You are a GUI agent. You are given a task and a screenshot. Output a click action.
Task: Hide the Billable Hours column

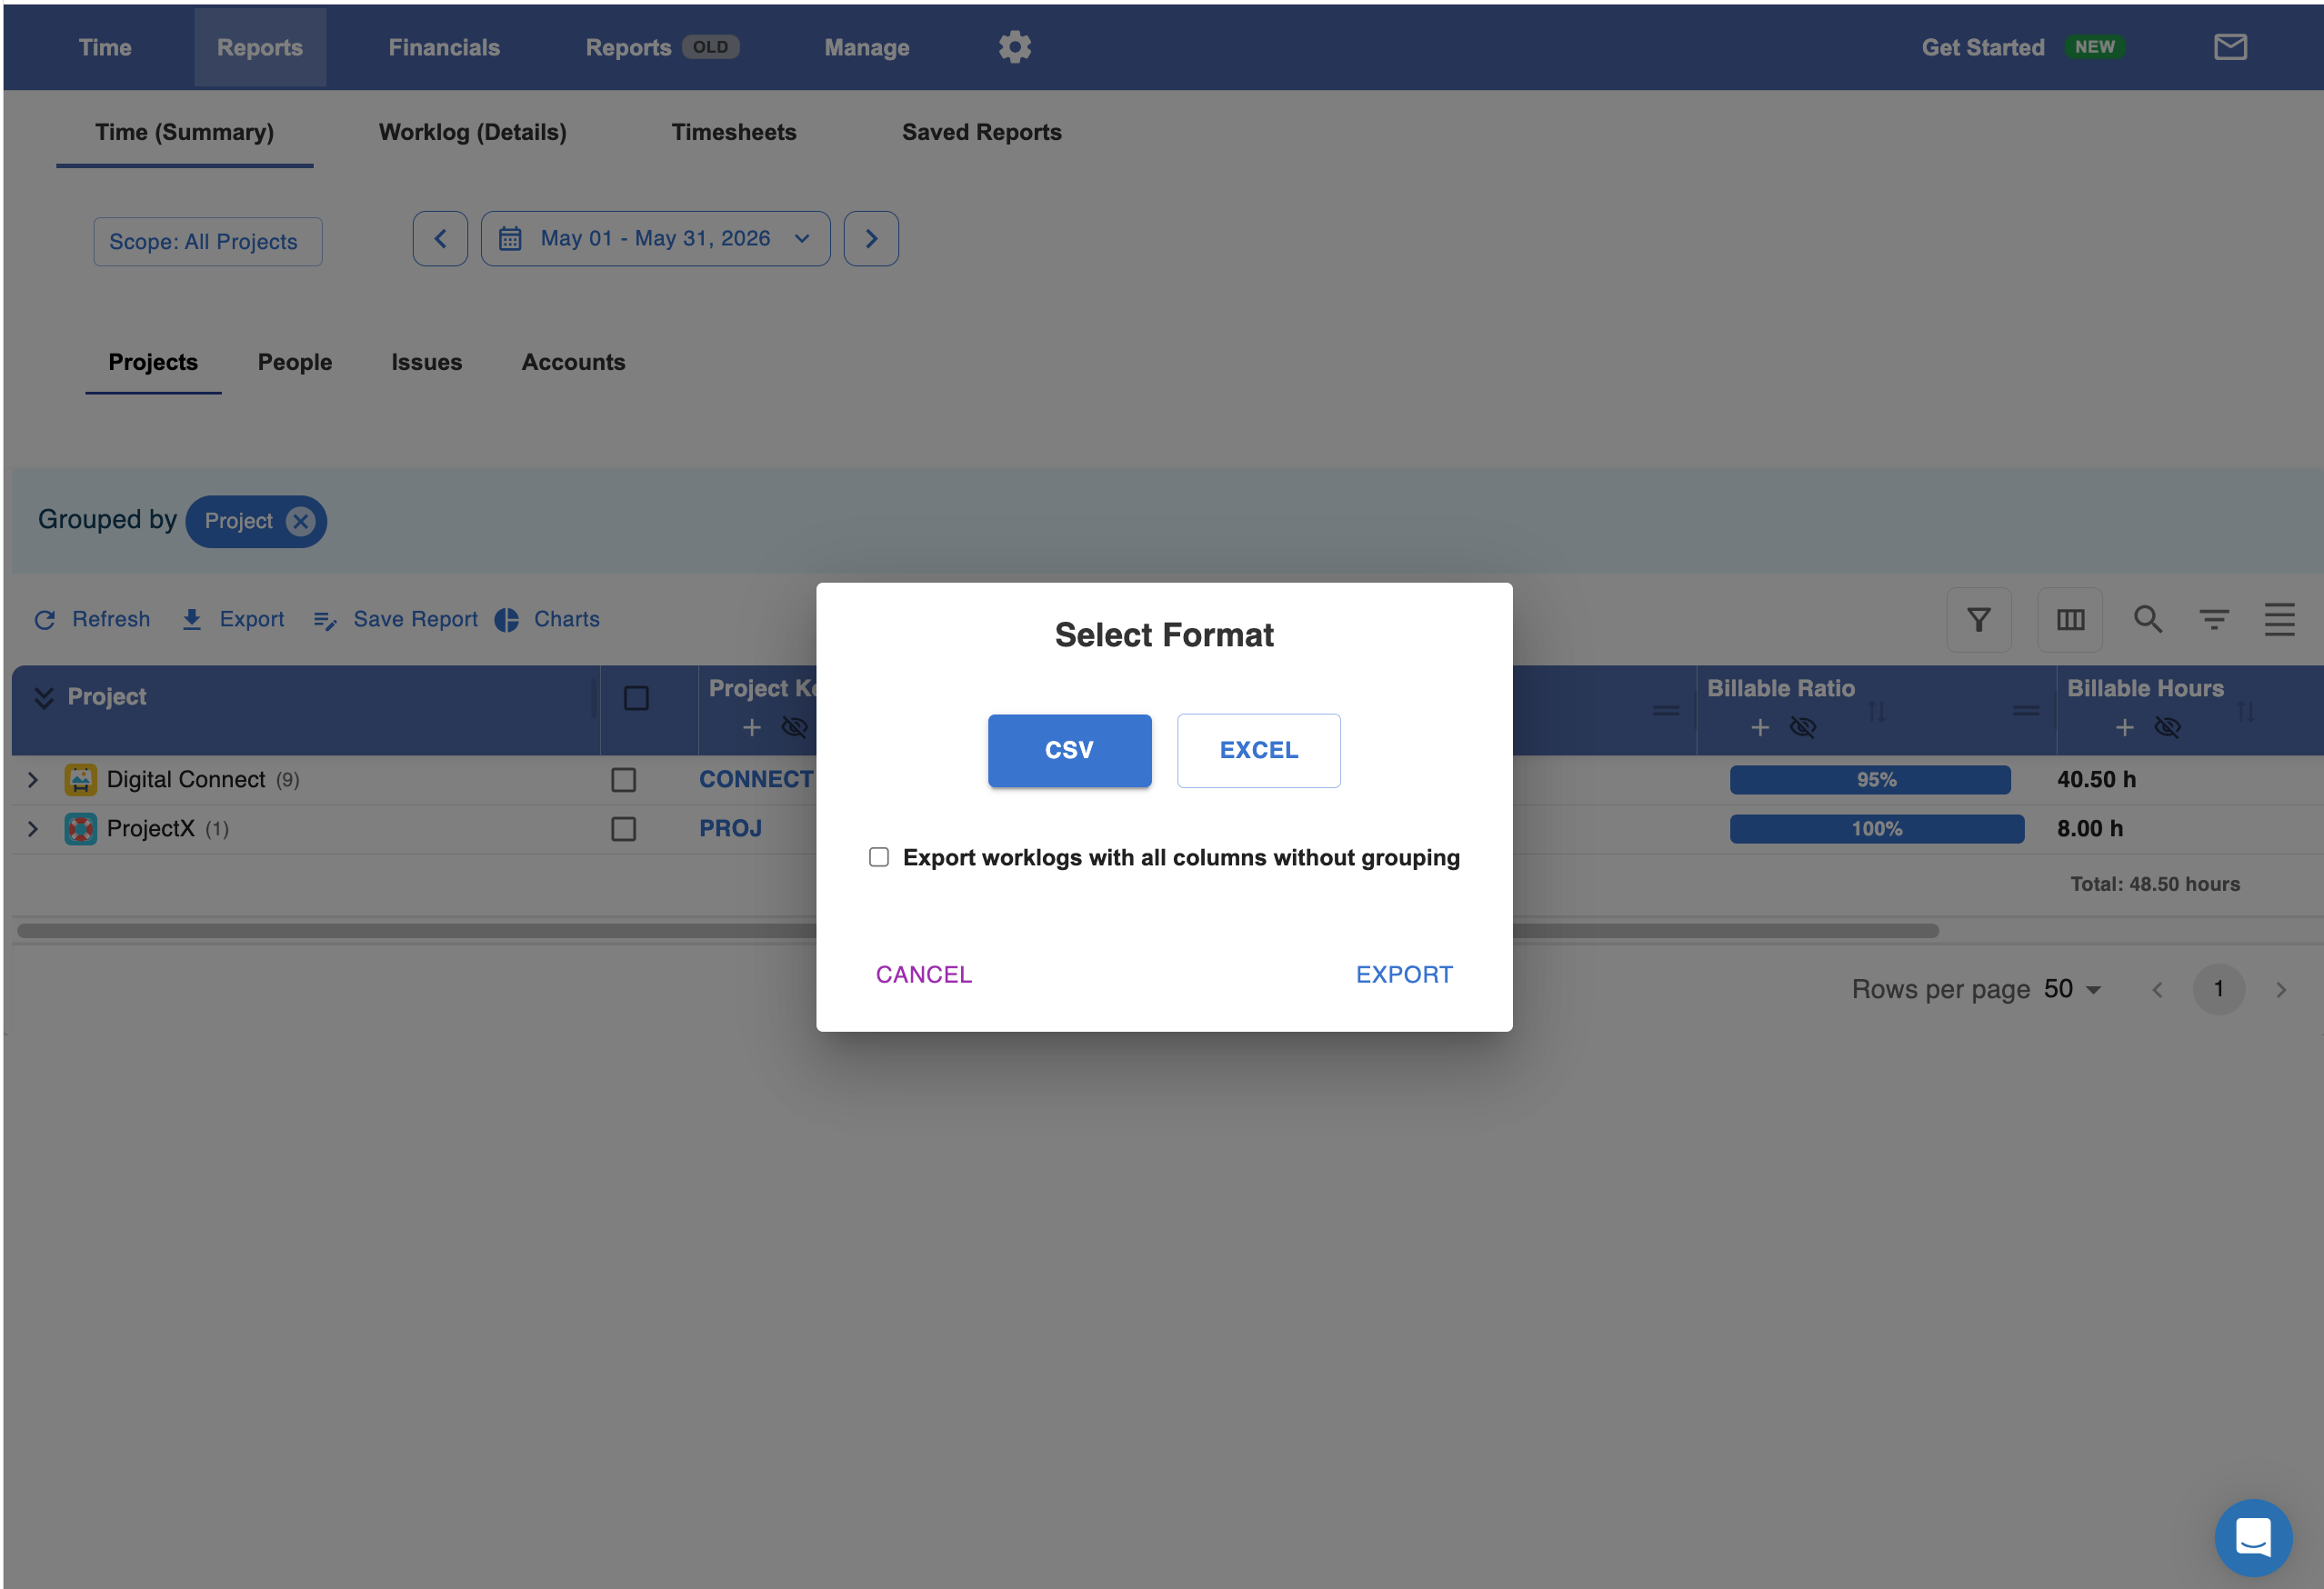[2167, 727]
